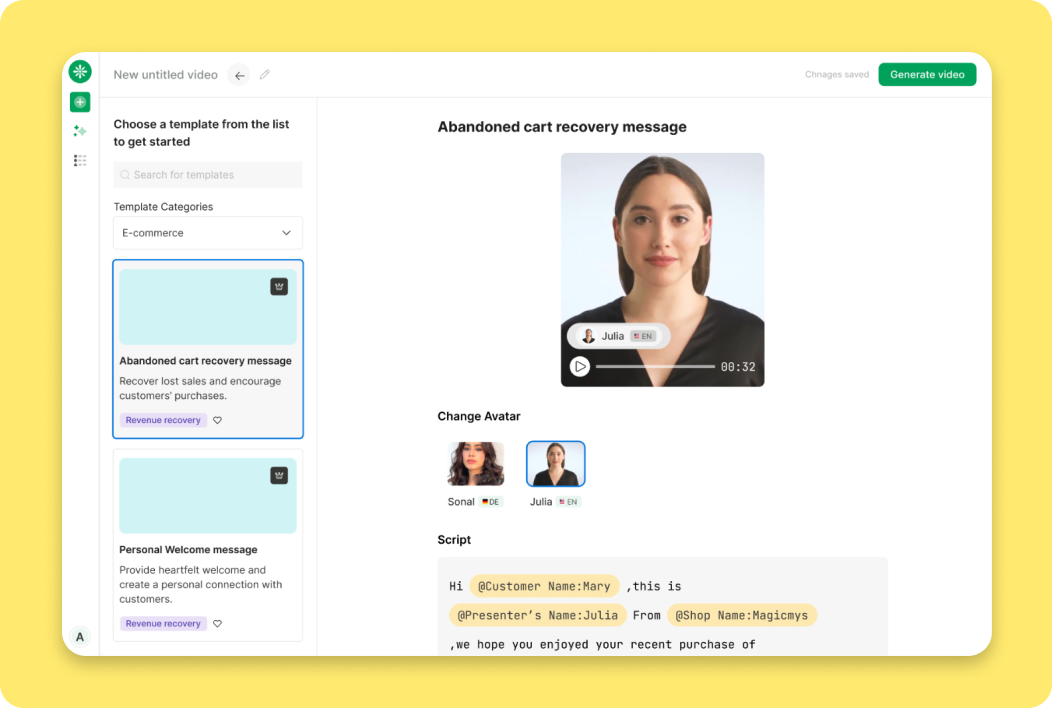1052x708 pixels.
Task: Favorite the Personal Welcome message template
Action: point(218,624)
